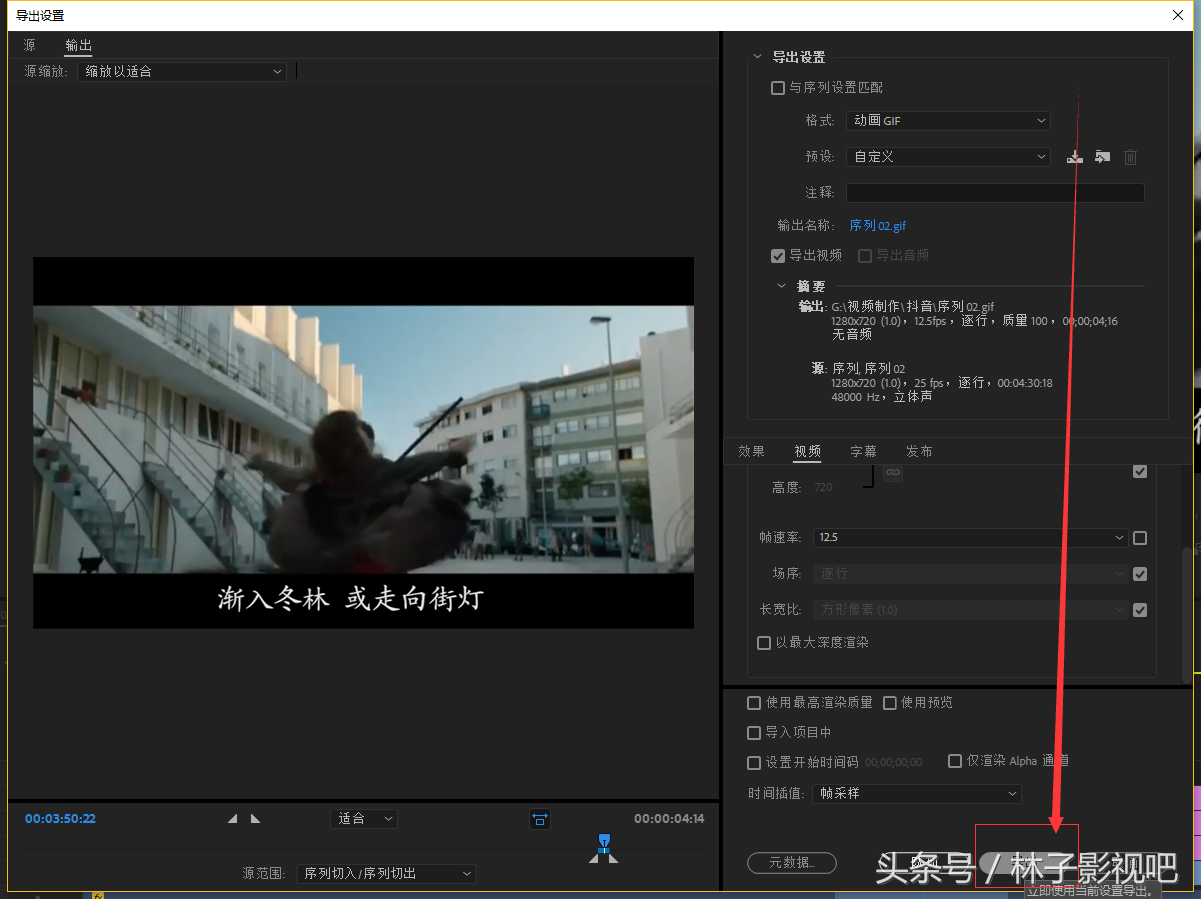Enable 与序列设置匹配 checkbox
Viewport: 1201px width, 899px height.
pyautogui.click(x=778, y=88)
